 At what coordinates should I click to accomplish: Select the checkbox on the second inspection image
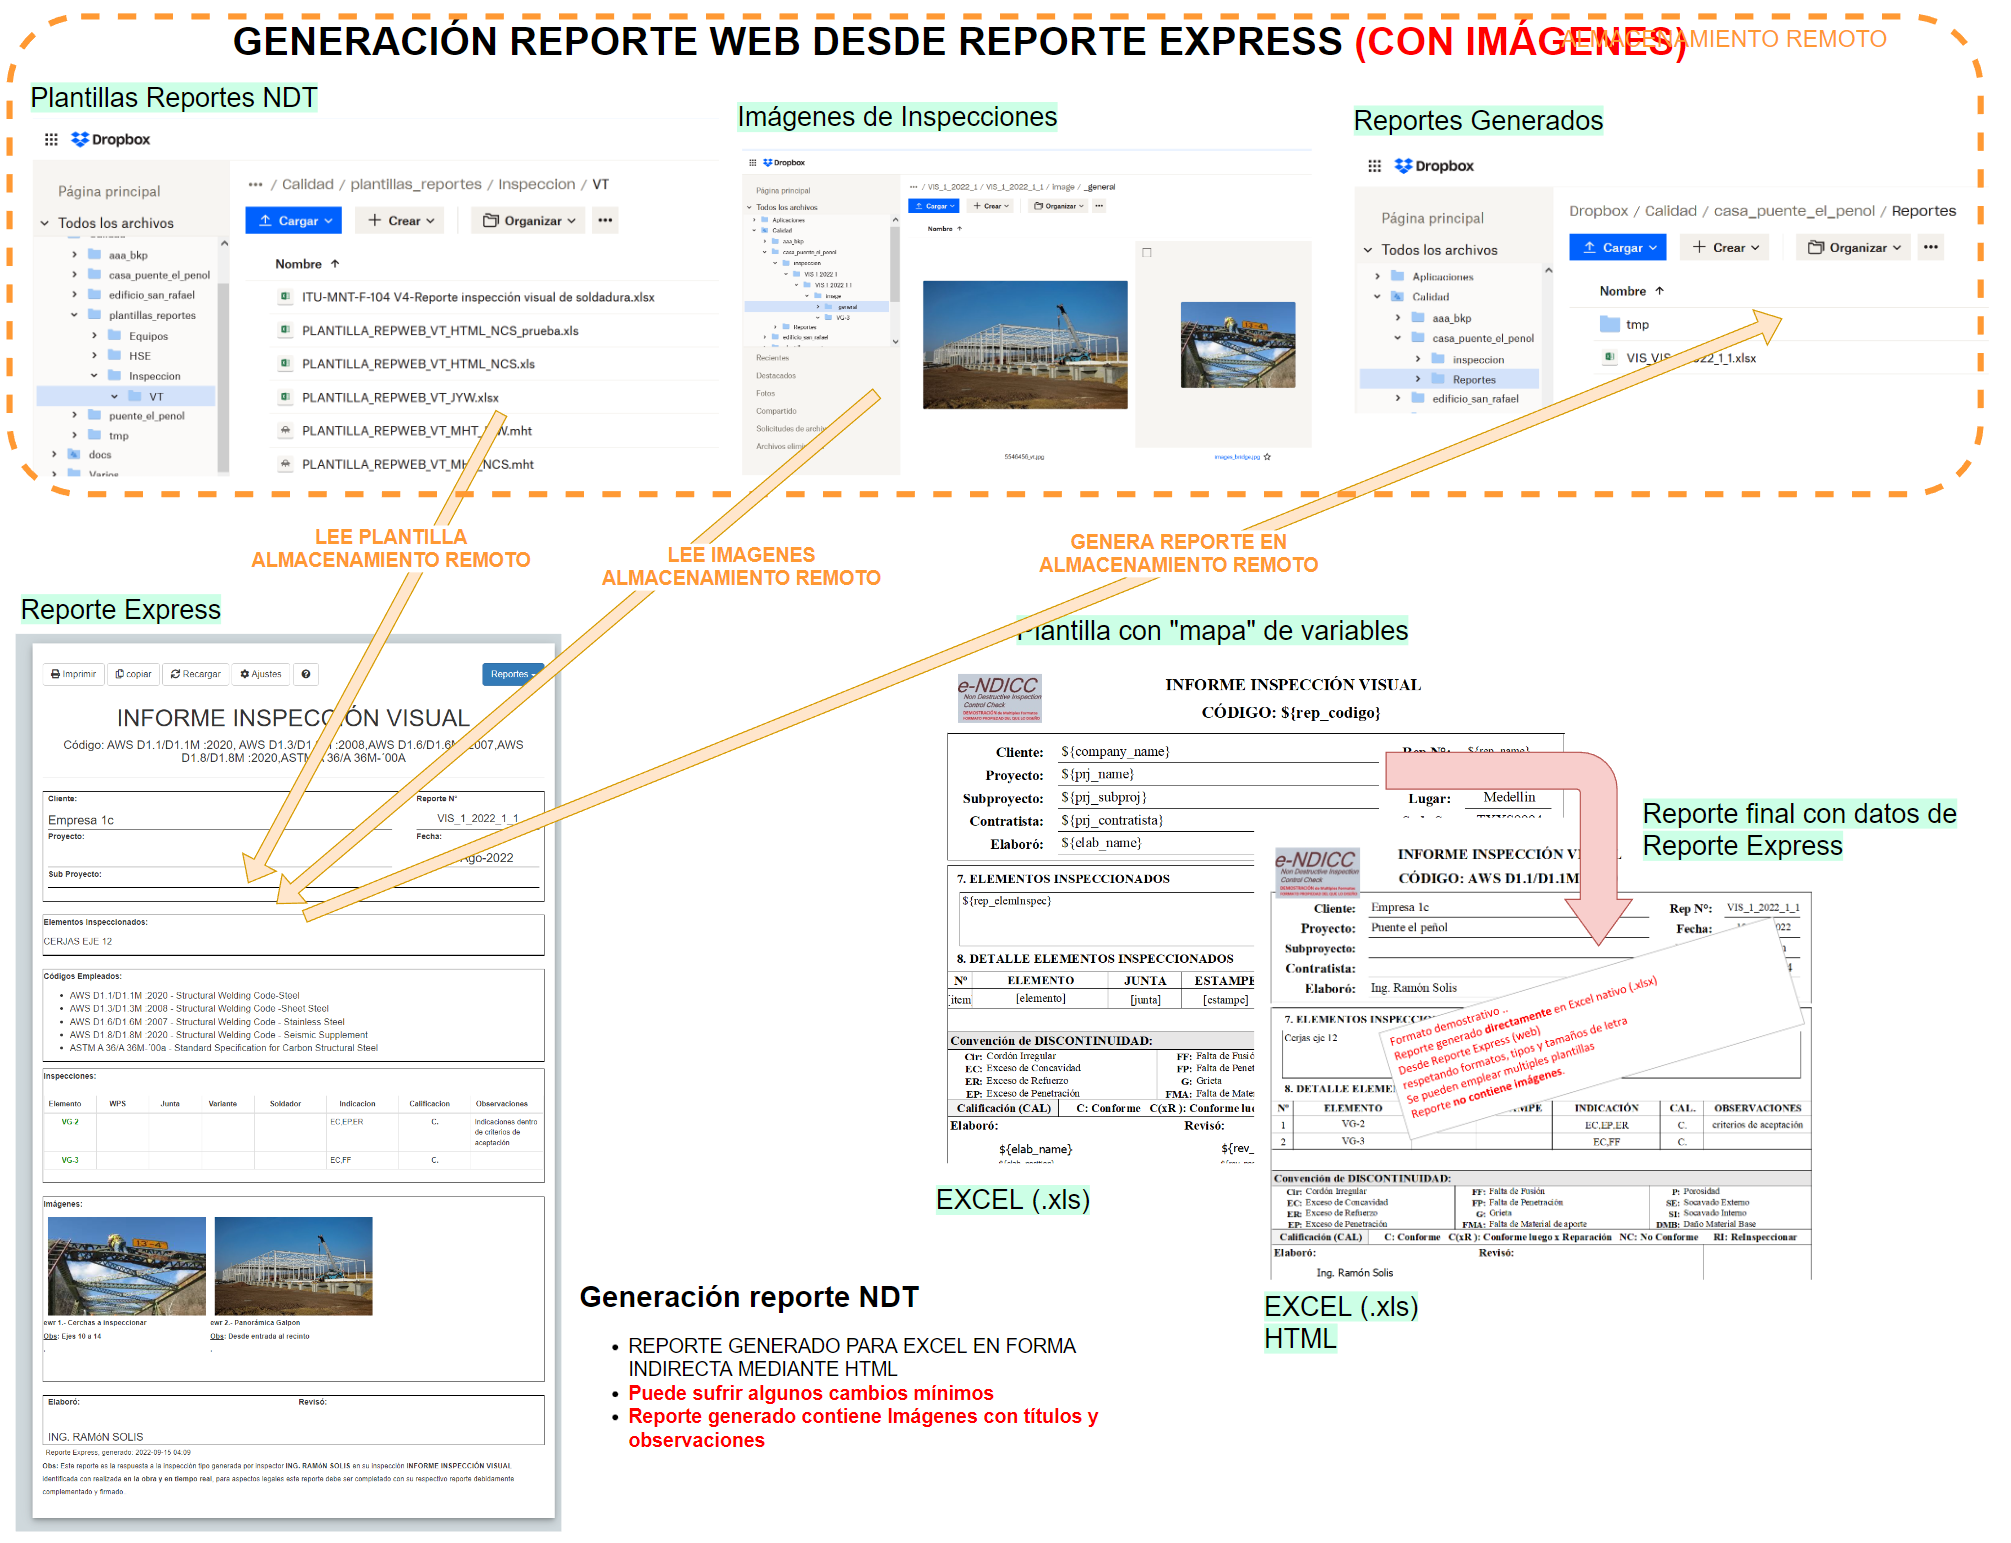coord(1147,253)
